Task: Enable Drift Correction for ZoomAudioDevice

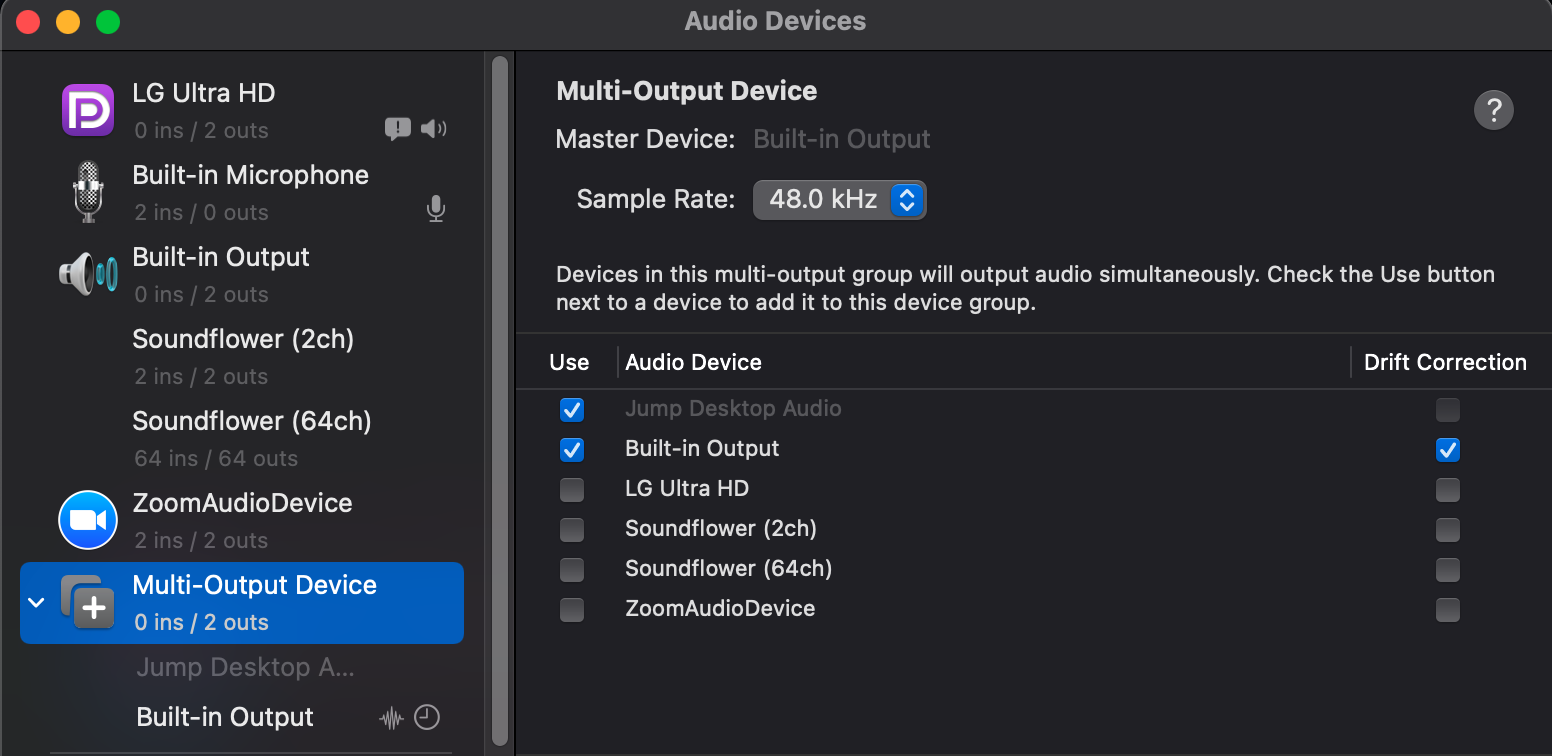Action: click(x=1448, y=610)
